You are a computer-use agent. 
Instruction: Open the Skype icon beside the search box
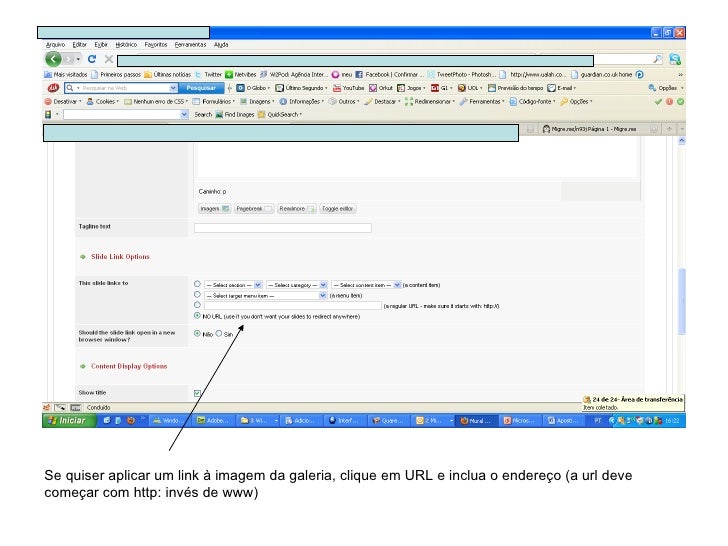coord(675,59)
